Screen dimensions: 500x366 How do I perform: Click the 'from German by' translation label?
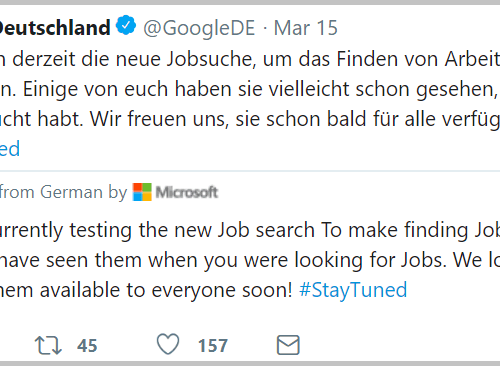pos(63,192)
